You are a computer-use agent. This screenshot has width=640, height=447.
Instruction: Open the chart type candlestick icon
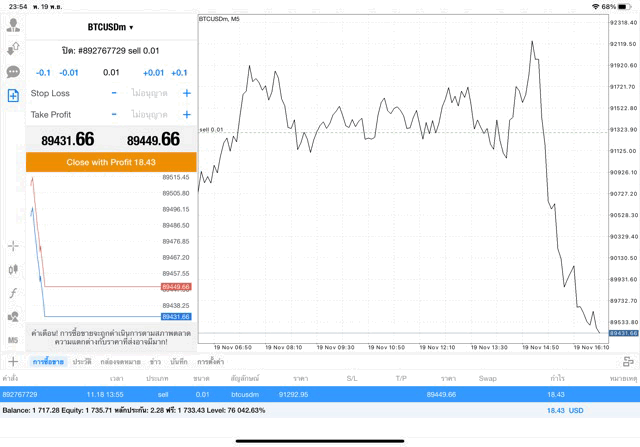13,269
